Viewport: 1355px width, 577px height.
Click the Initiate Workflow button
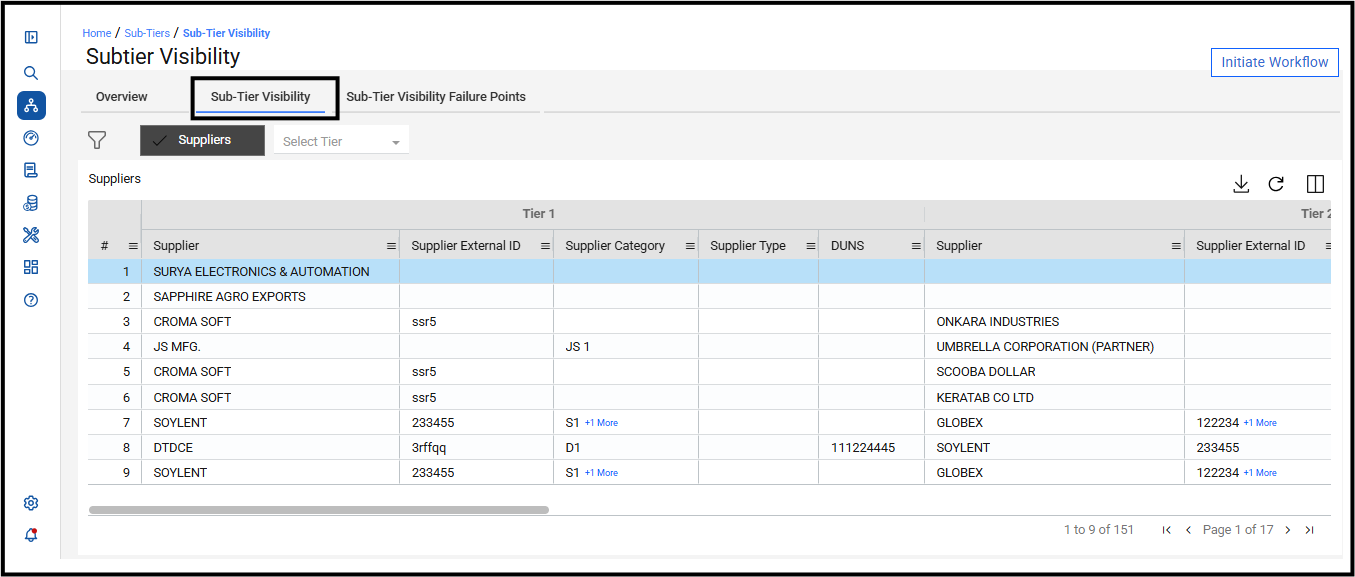click(1275, 62)
